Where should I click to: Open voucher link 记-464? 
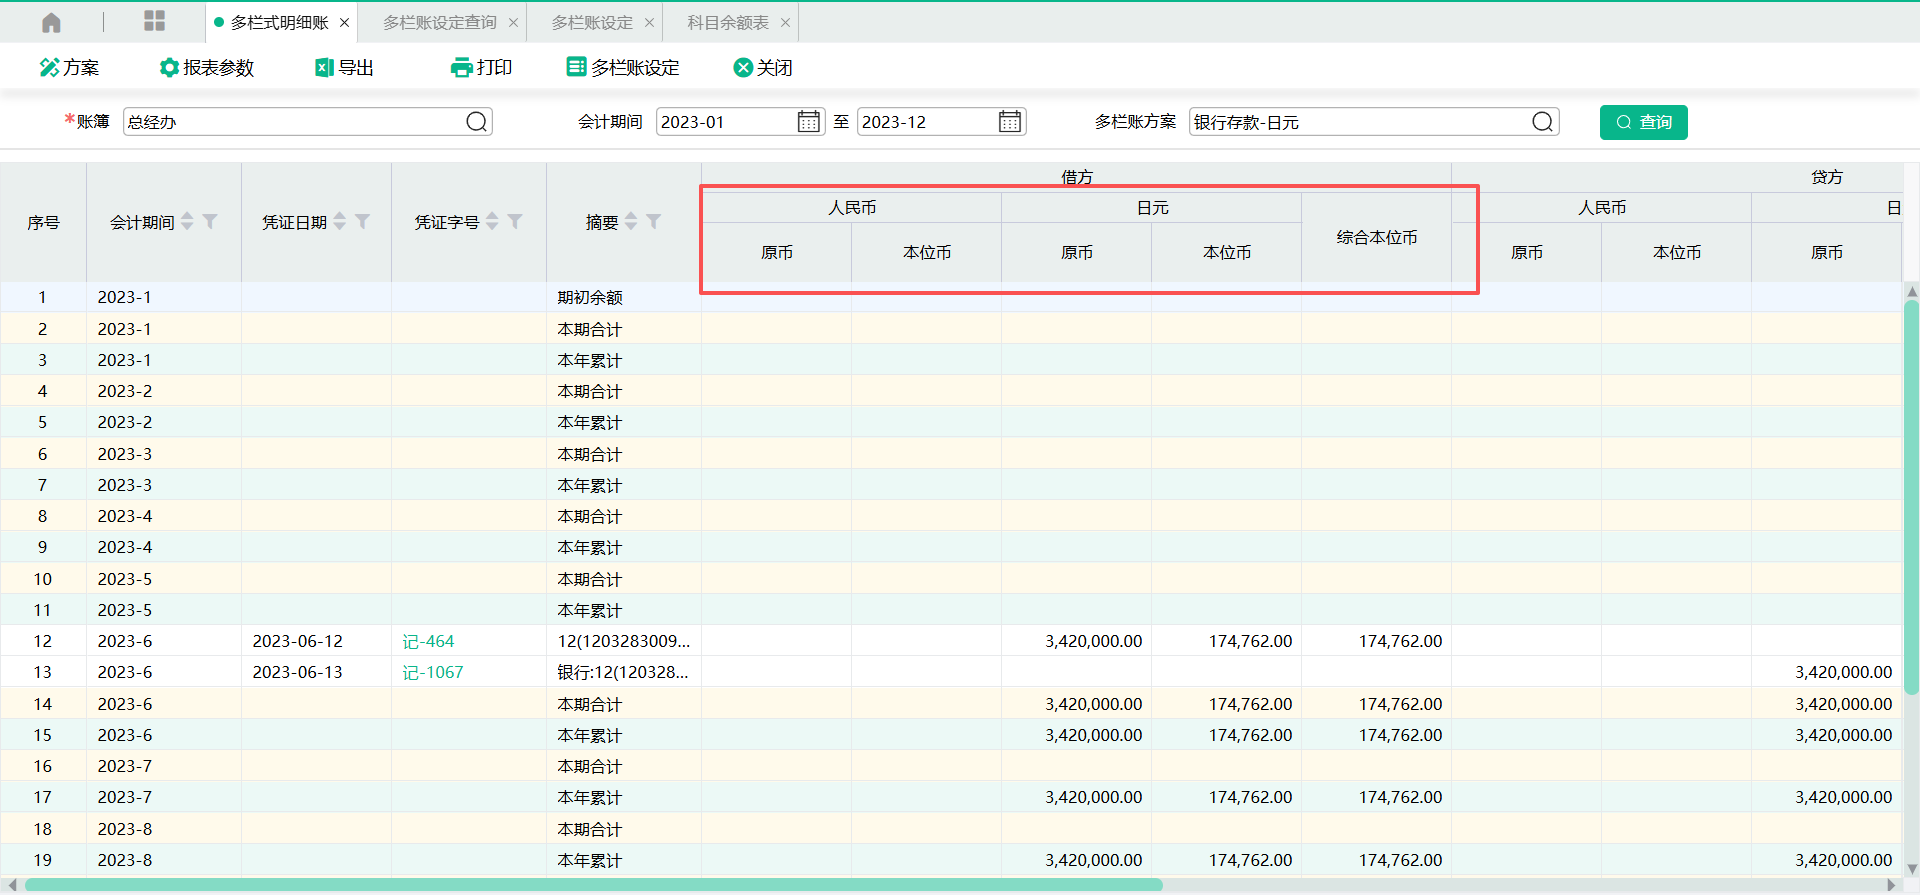(x=428, y=641)
